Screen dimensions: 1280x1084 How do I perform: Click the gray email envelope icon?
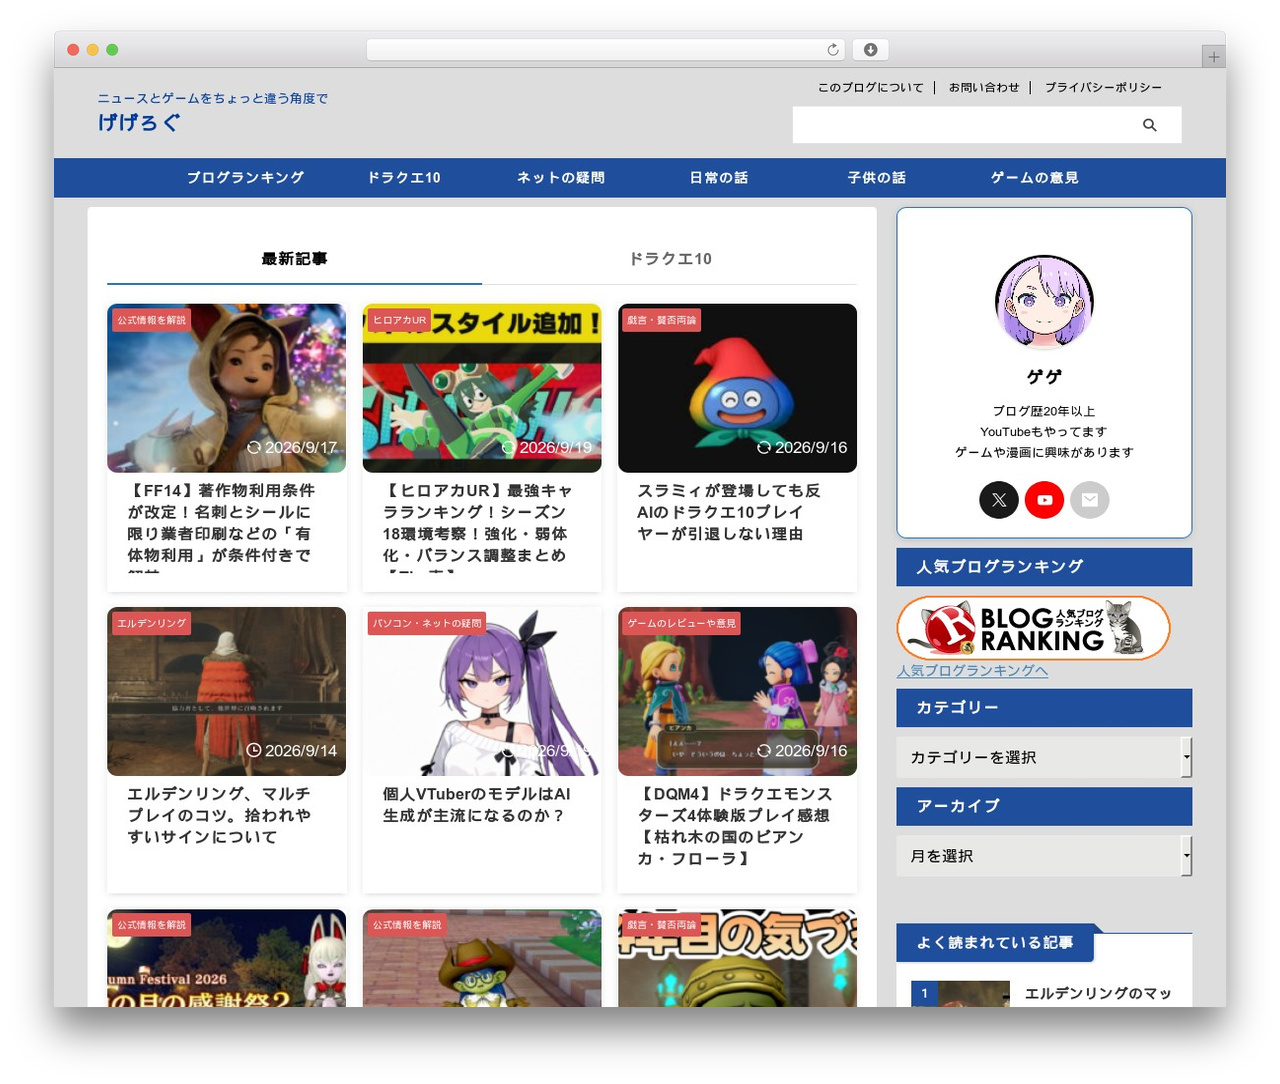click(1090, 500)
